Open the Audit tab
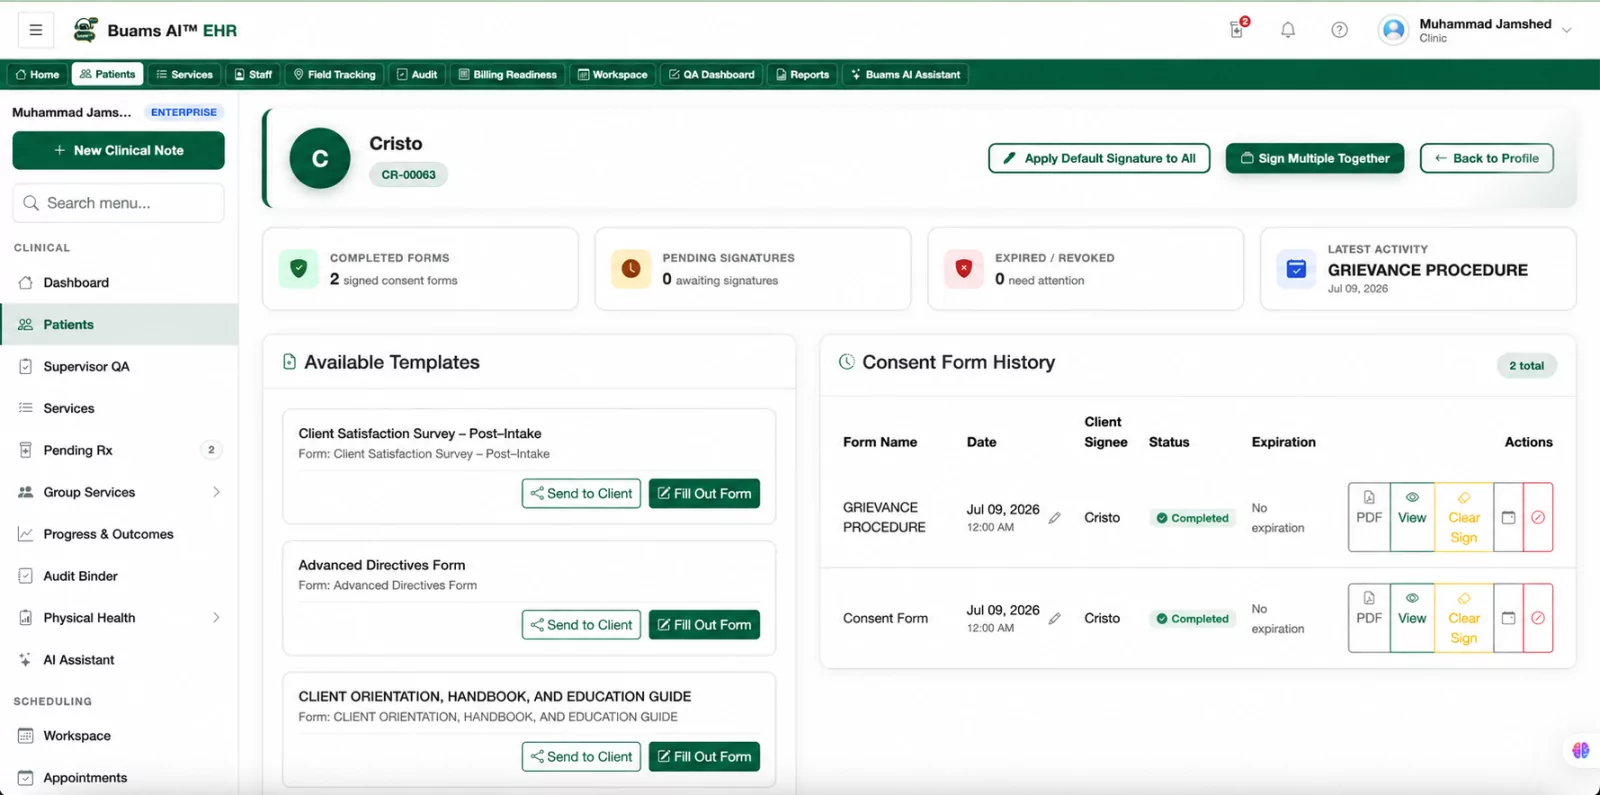Viewport: 1600px width, 795px height. 417,74
